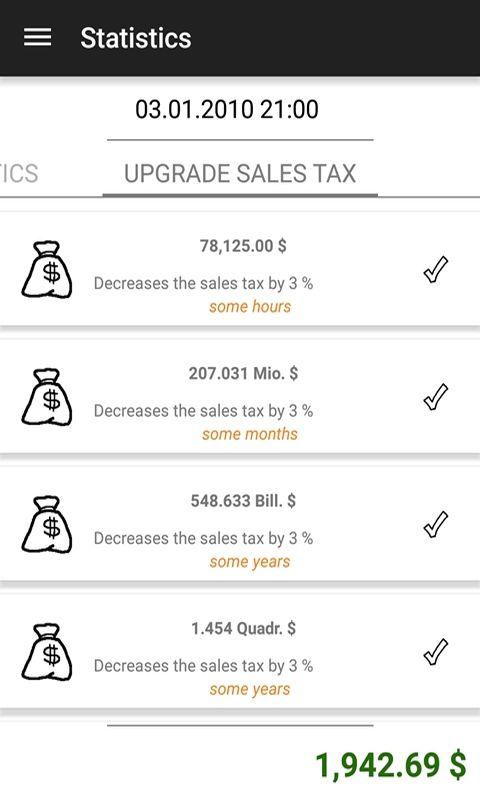Screen dimensions: 480x800
Task: Click the Statistics title in header
Action: point(136,38)
